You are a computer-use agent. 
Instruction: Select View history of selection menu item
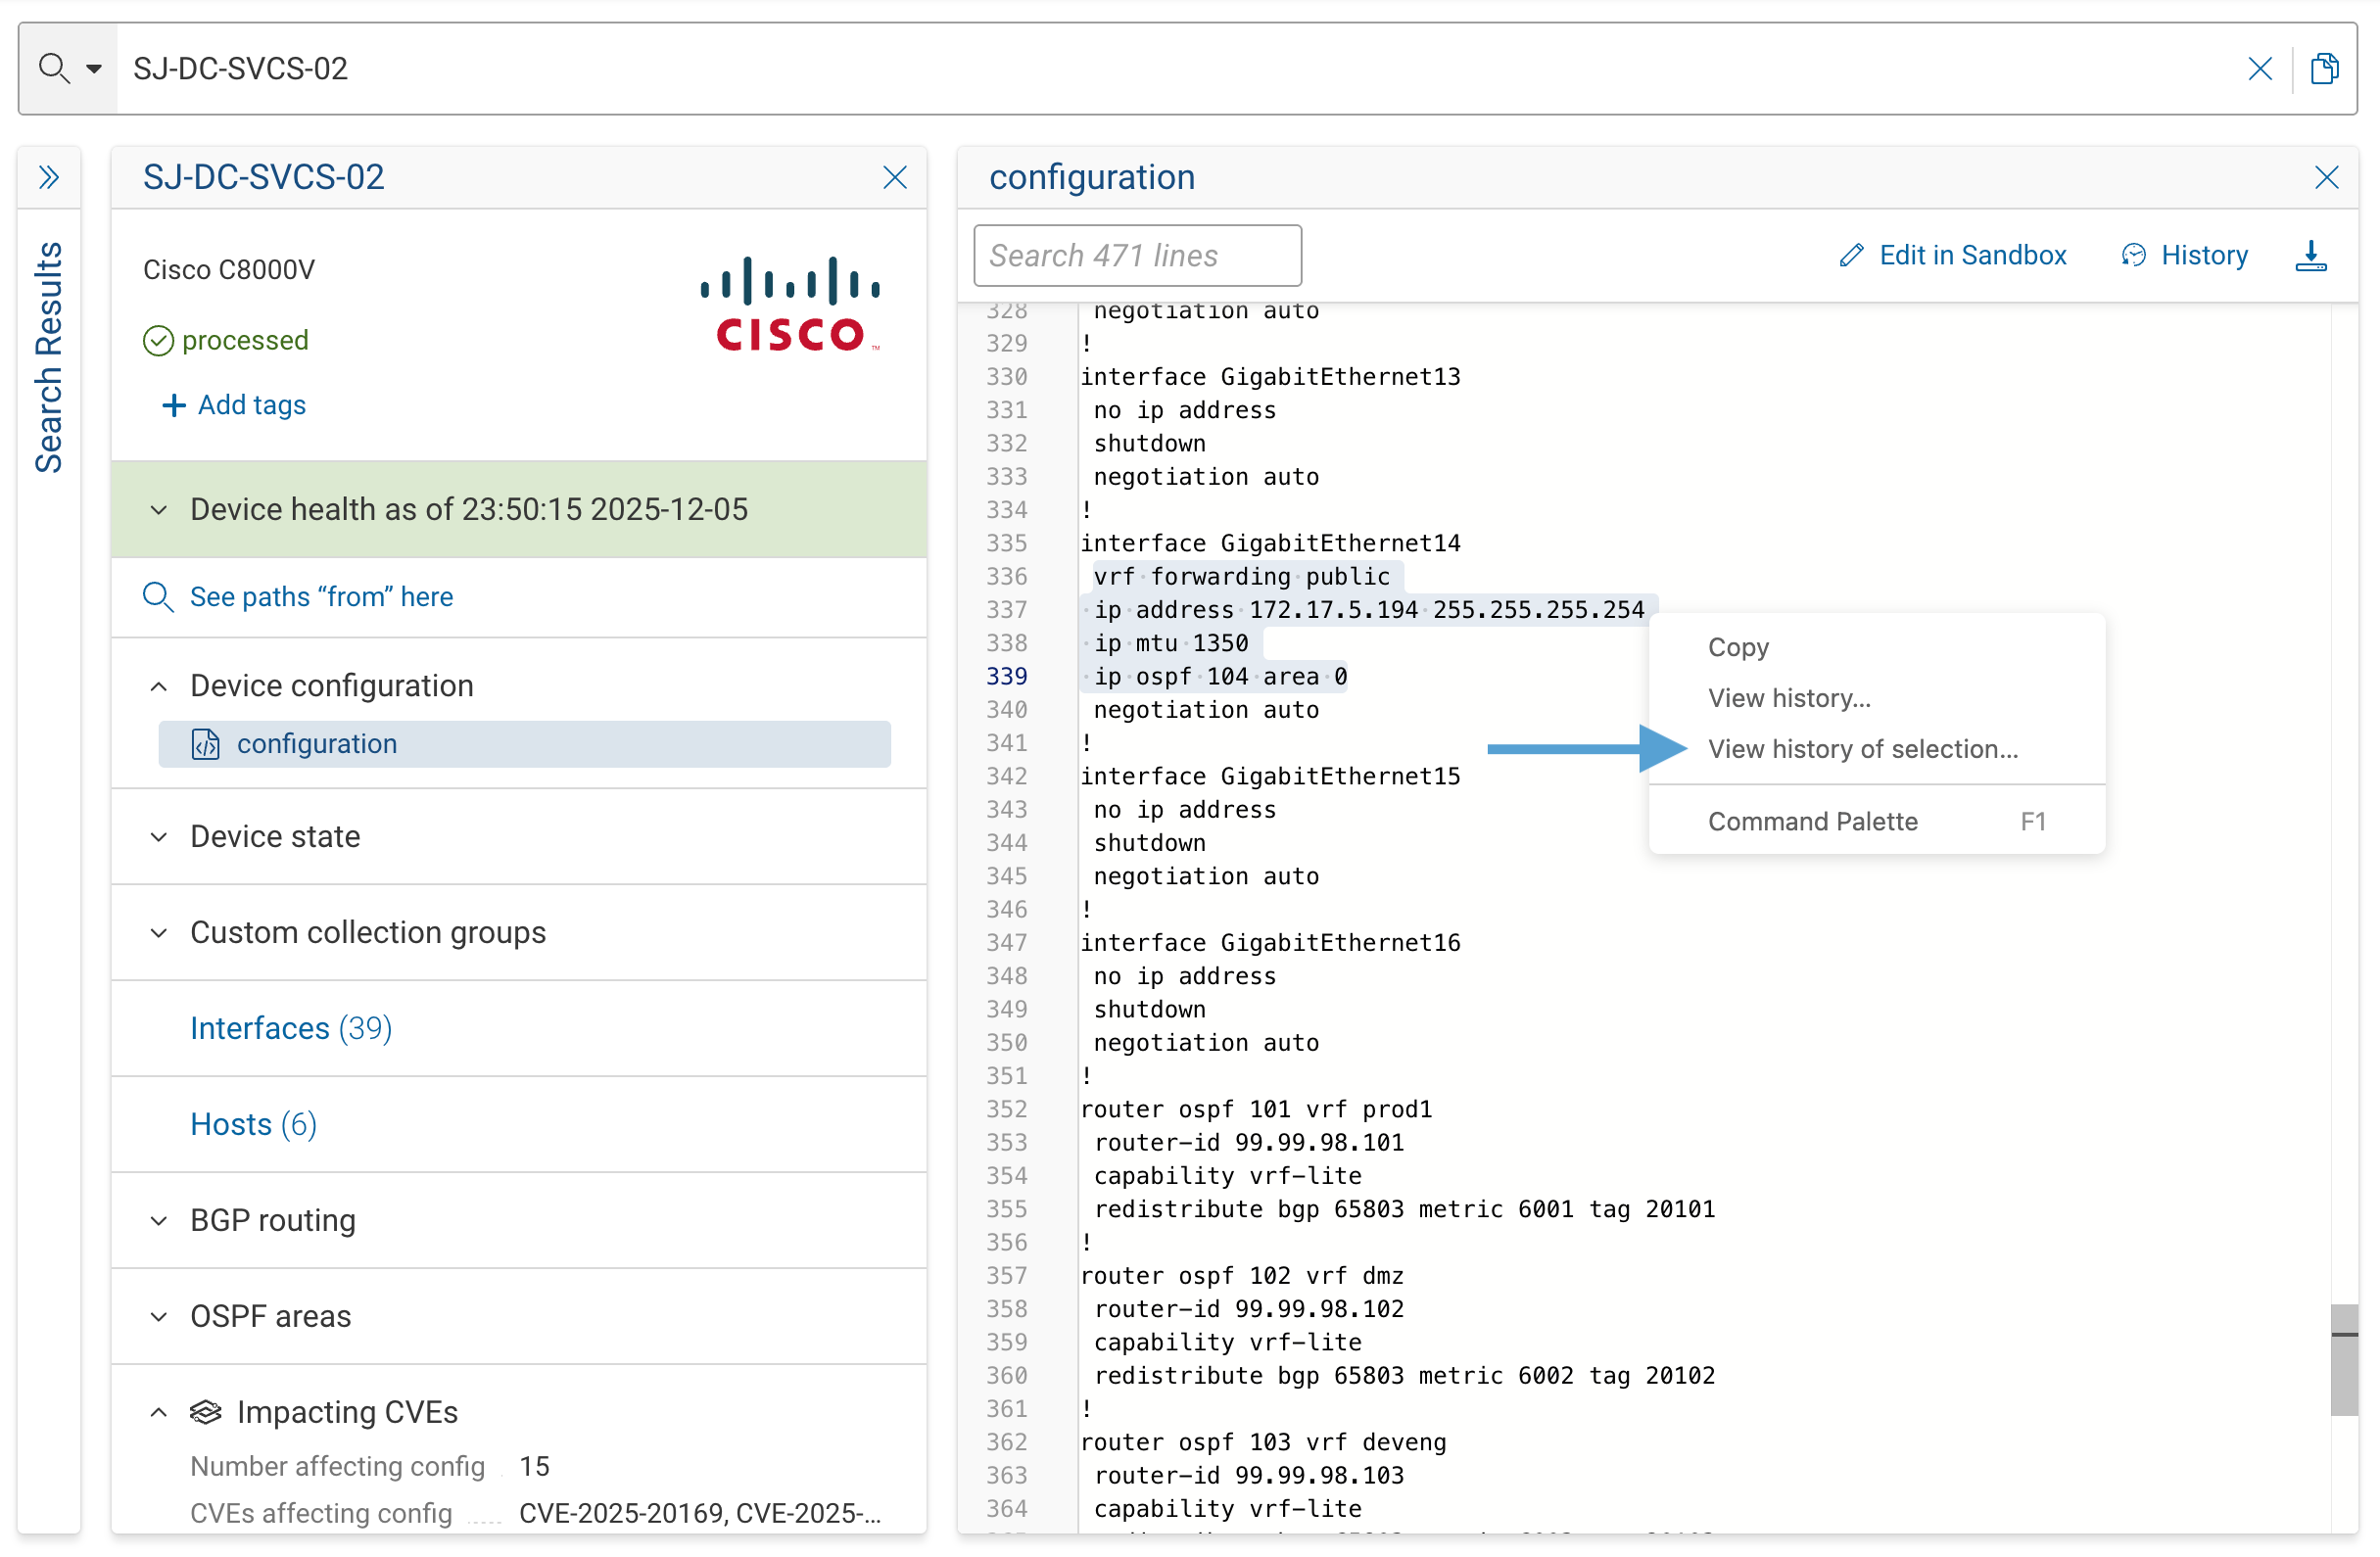click(1862, 748)
